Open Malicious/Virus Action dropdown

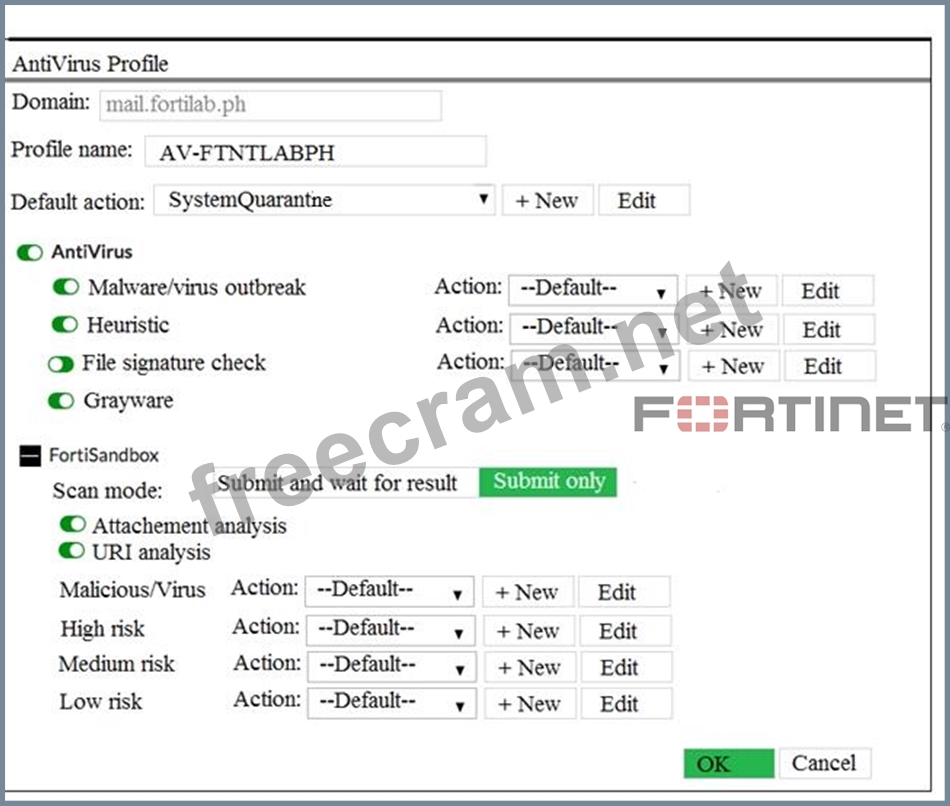(x=390, y=591)
